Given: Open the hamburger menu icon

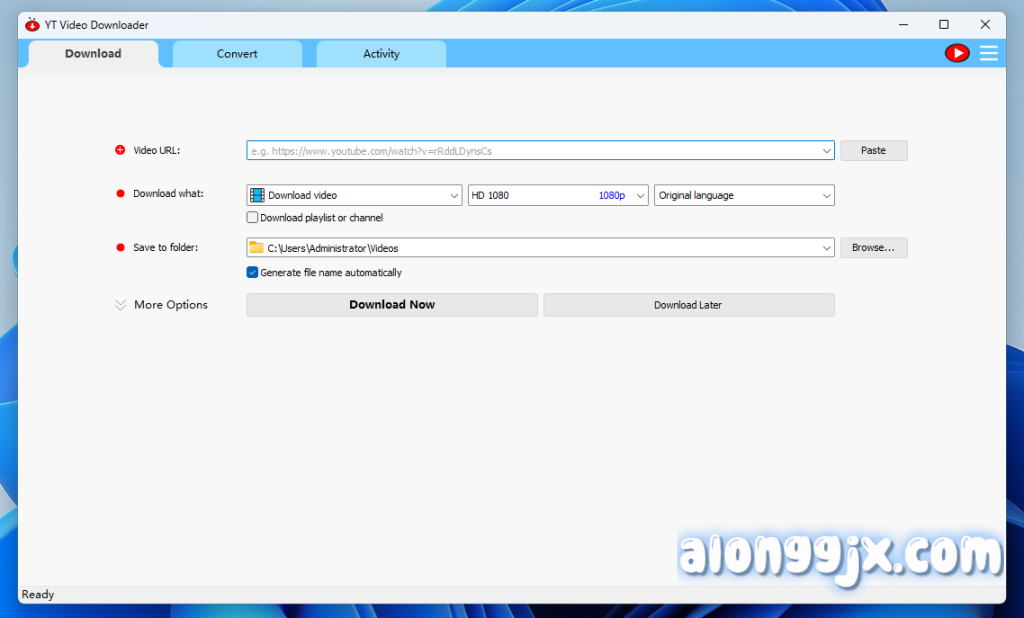Looking at the screenshot, I should point(988,53).
